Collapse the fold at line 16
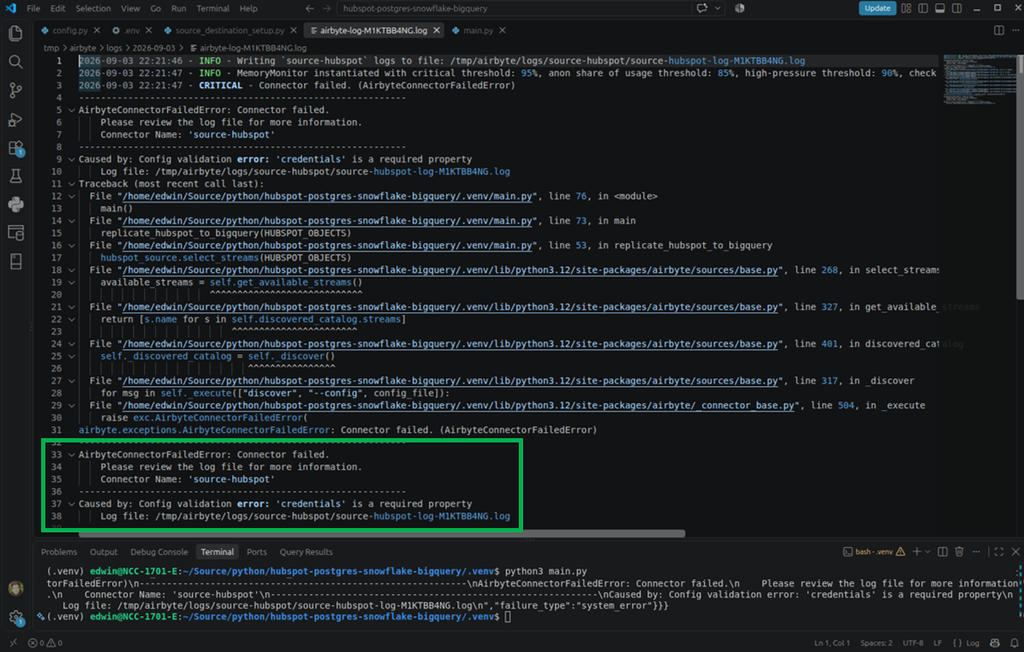The width and height of the screenshot is (1024, 652). tap(71, 246)
